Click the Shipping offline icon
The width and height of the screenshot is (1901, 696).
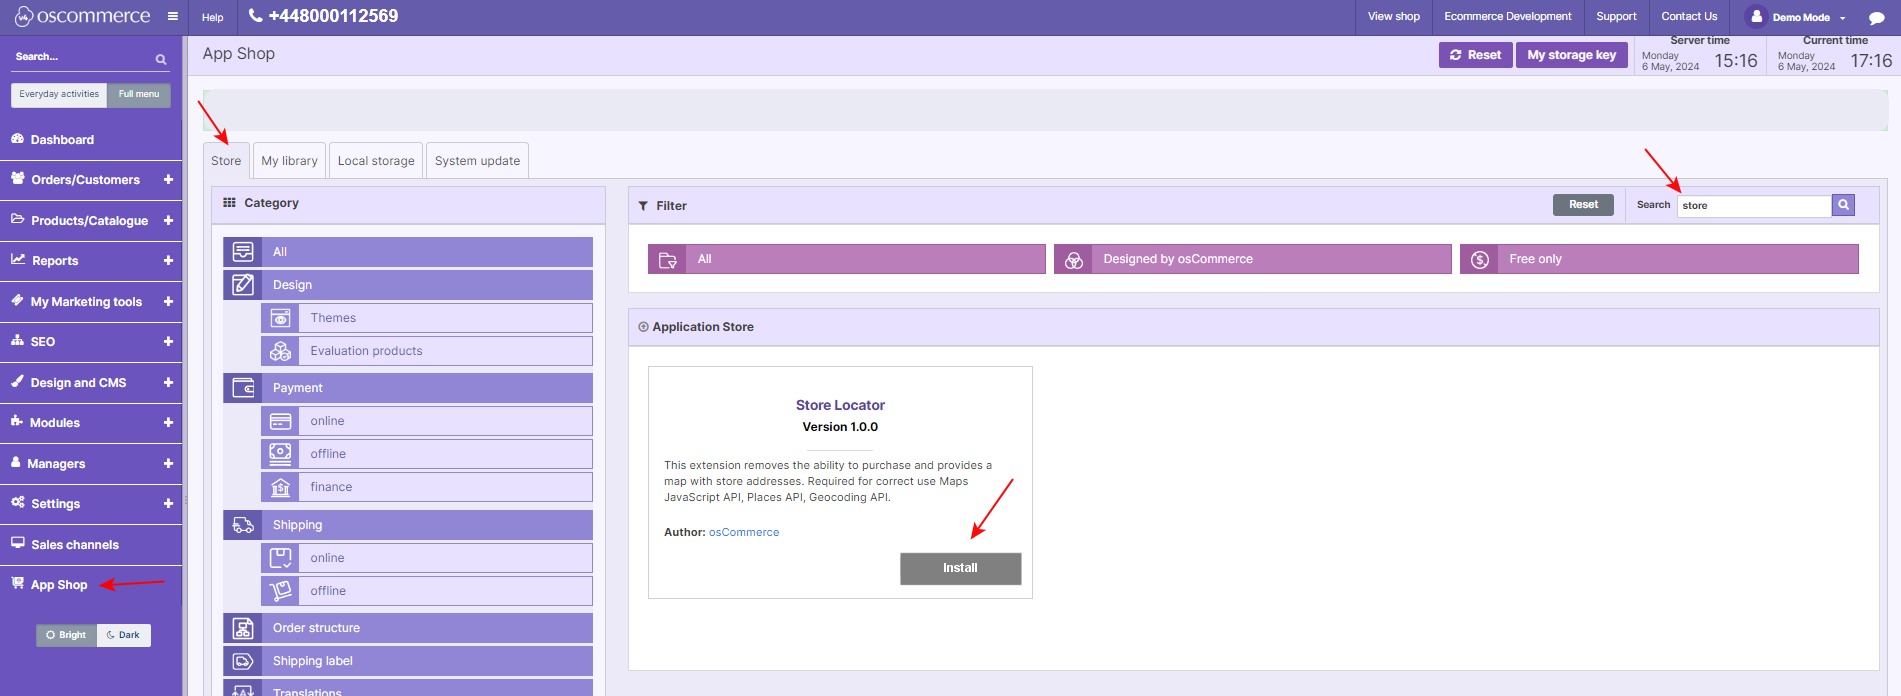tap(281, 591)
